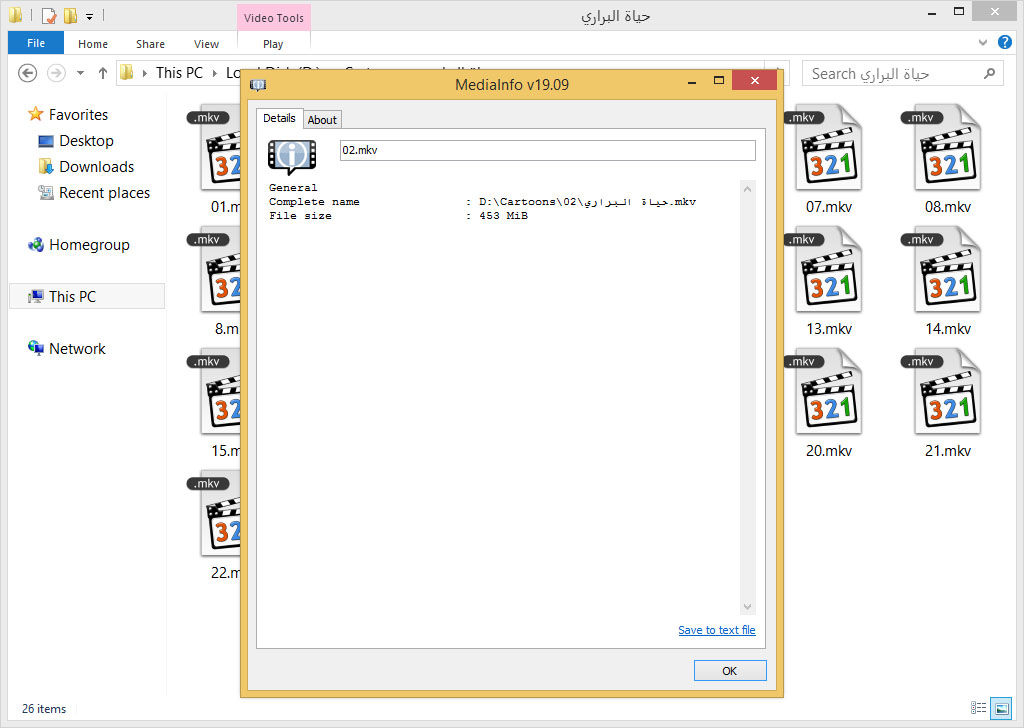Go forward with Explorer forward arrow
1024x728 pixels.
click(x=56, y=72)
